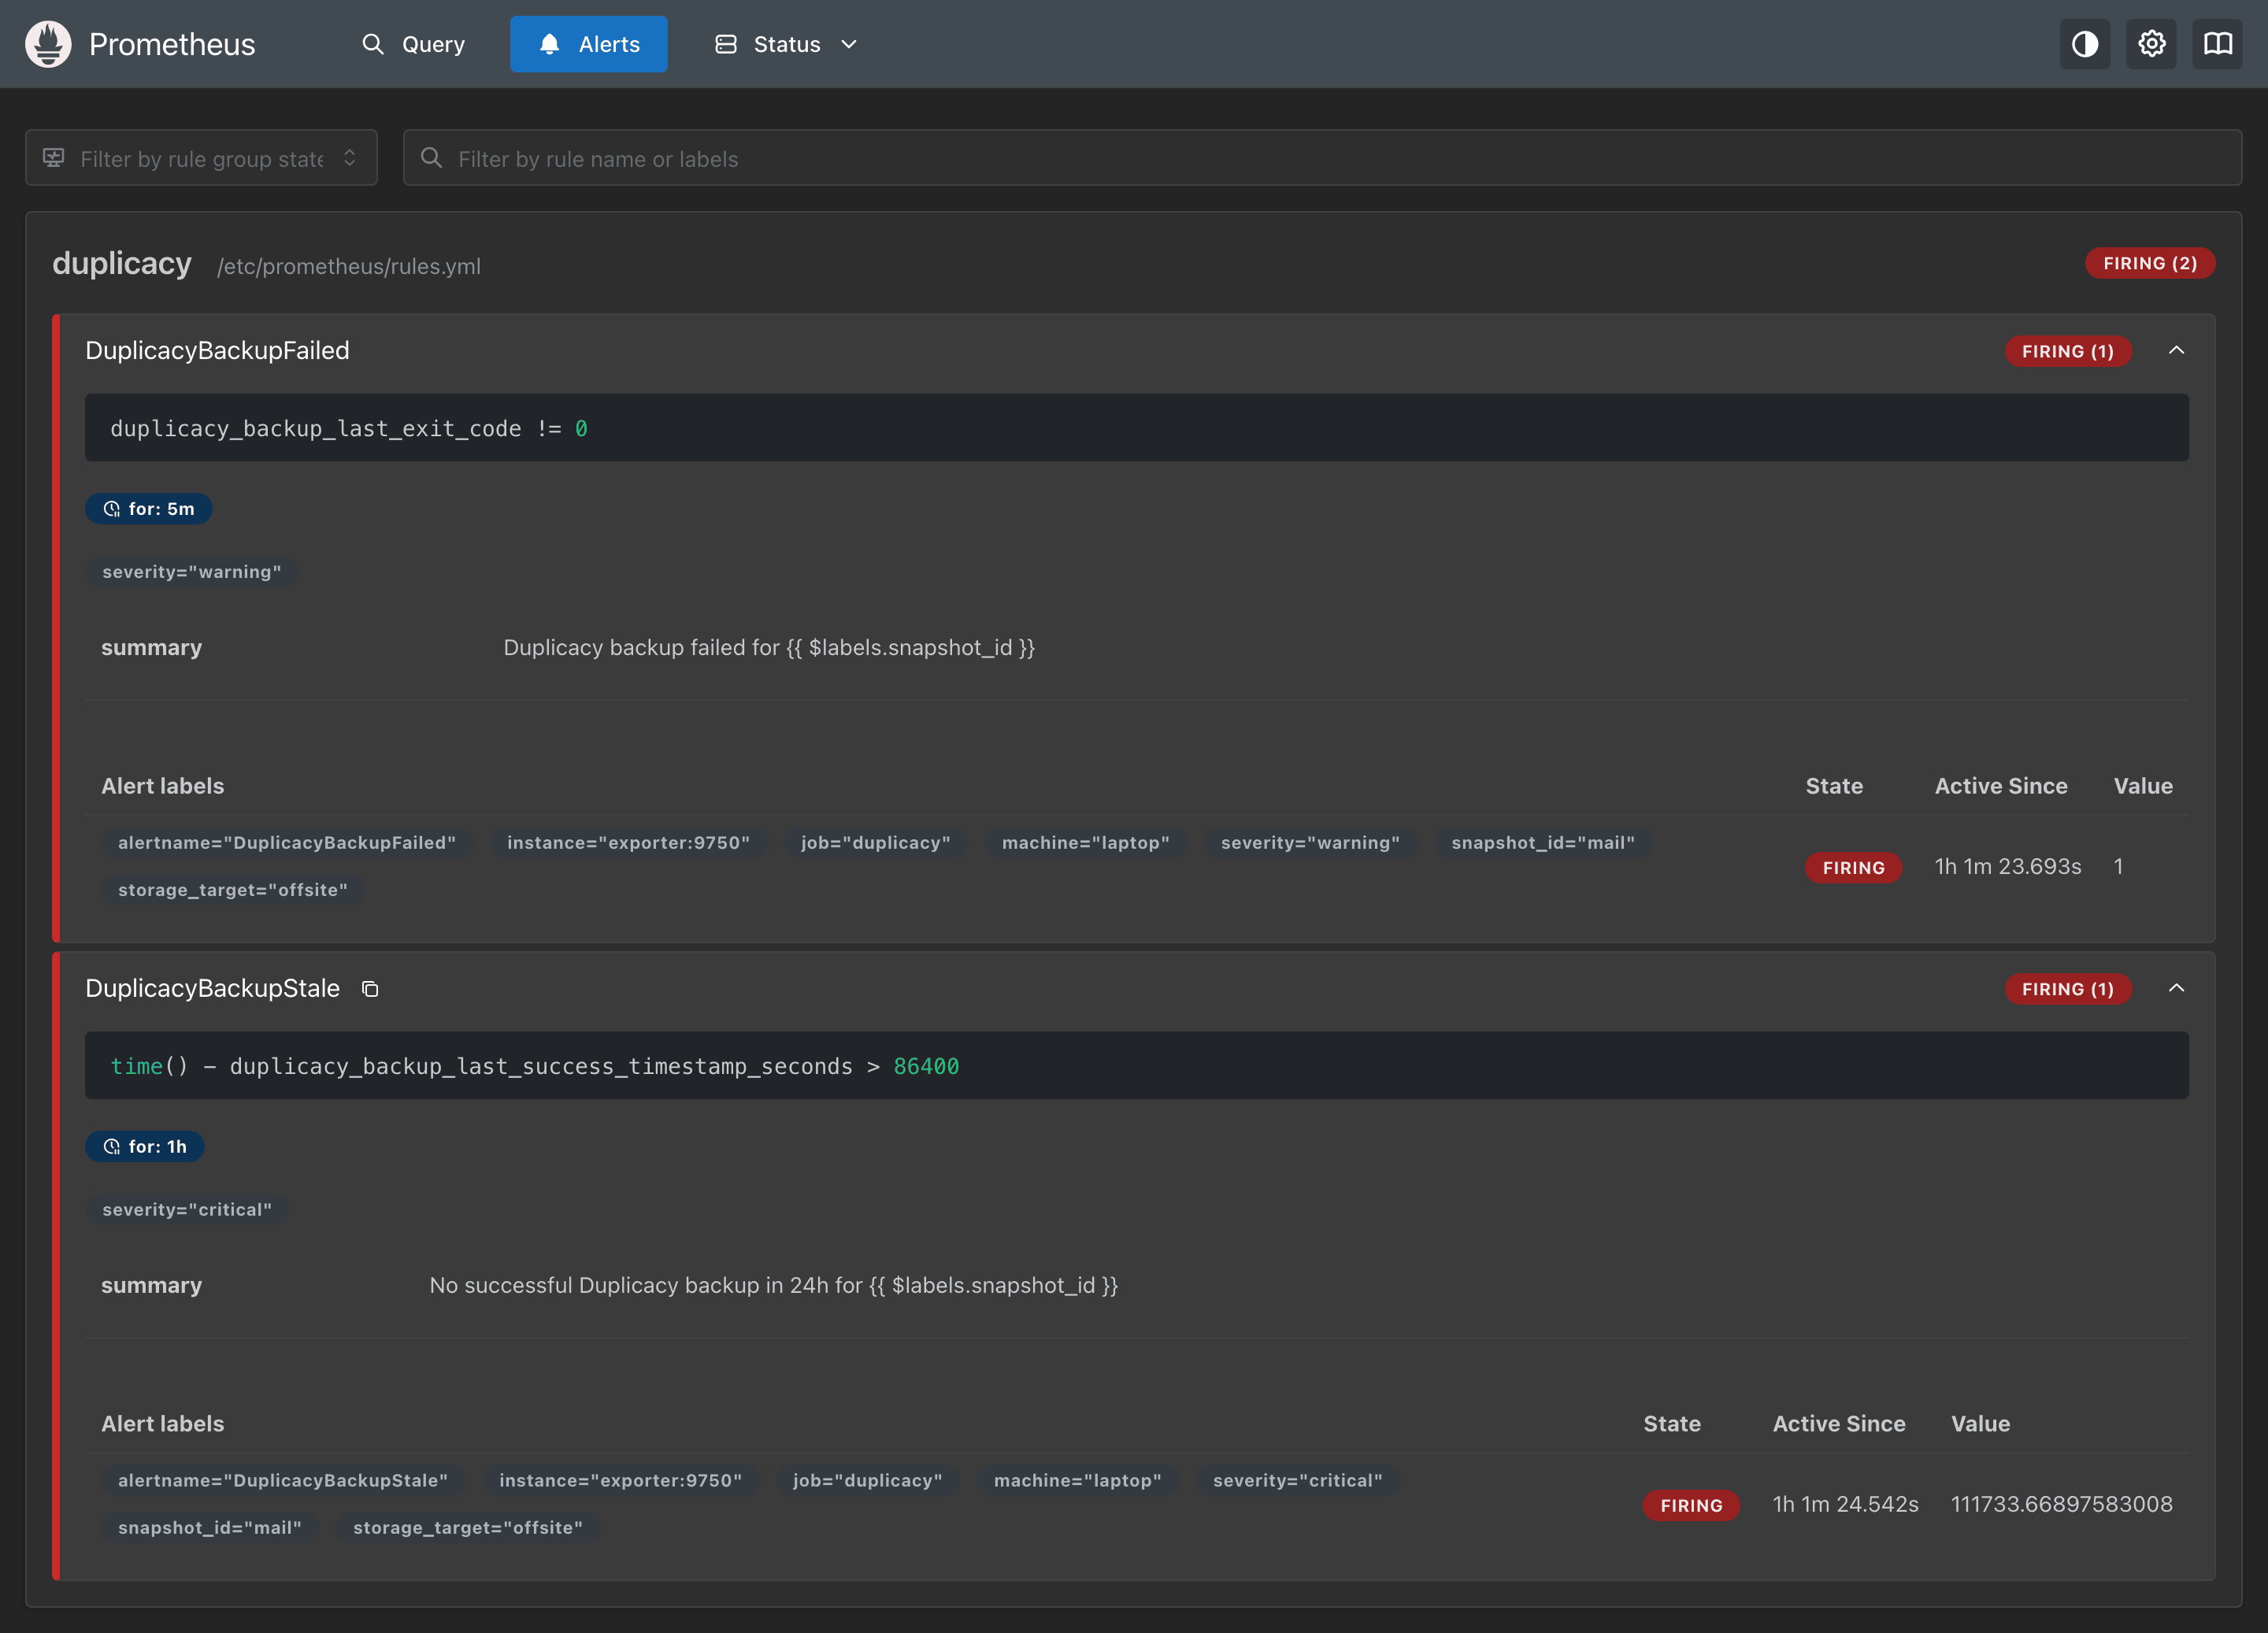Open the rule group state filter
The width and height of the screenshot is (2268, 1633).
pyautogui.click(x=201, y=158)
